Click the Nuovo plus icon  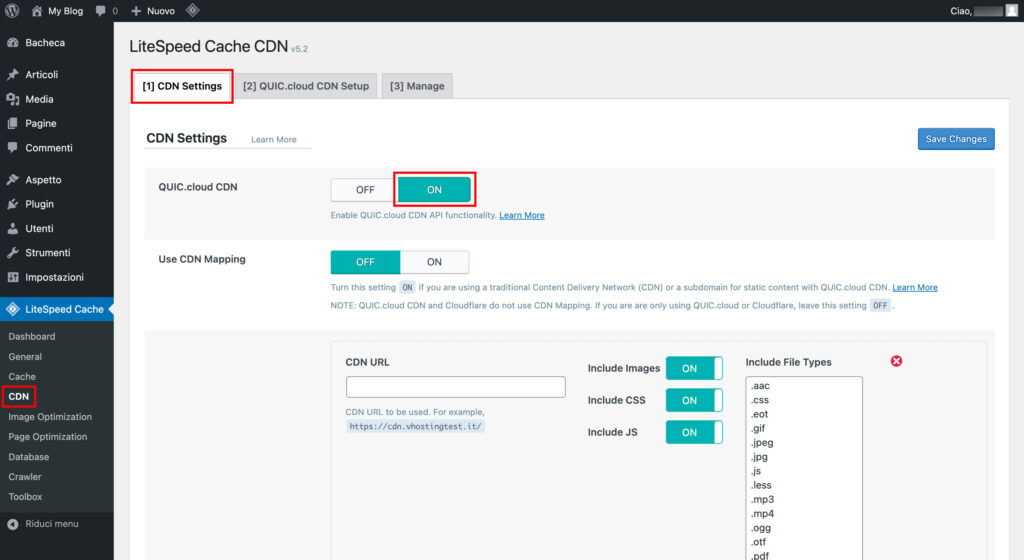136,11
